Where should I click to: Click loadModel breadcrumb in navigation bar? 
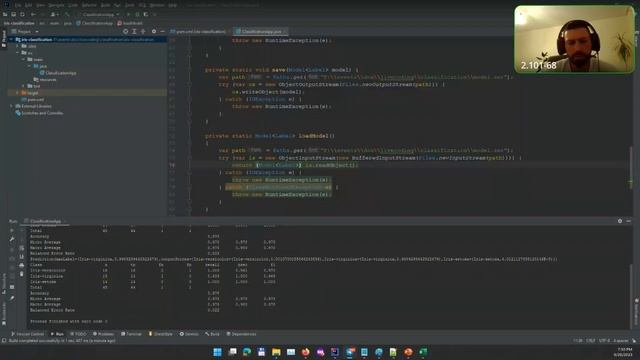[130, 23]
